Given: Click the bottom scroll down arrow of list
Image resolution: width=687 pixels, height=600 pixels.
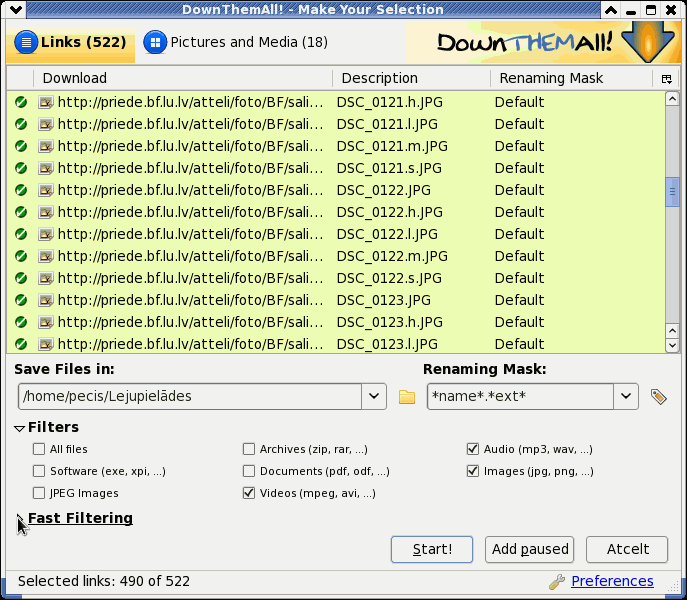Looking at the screenshot, I should coord(672,345).
